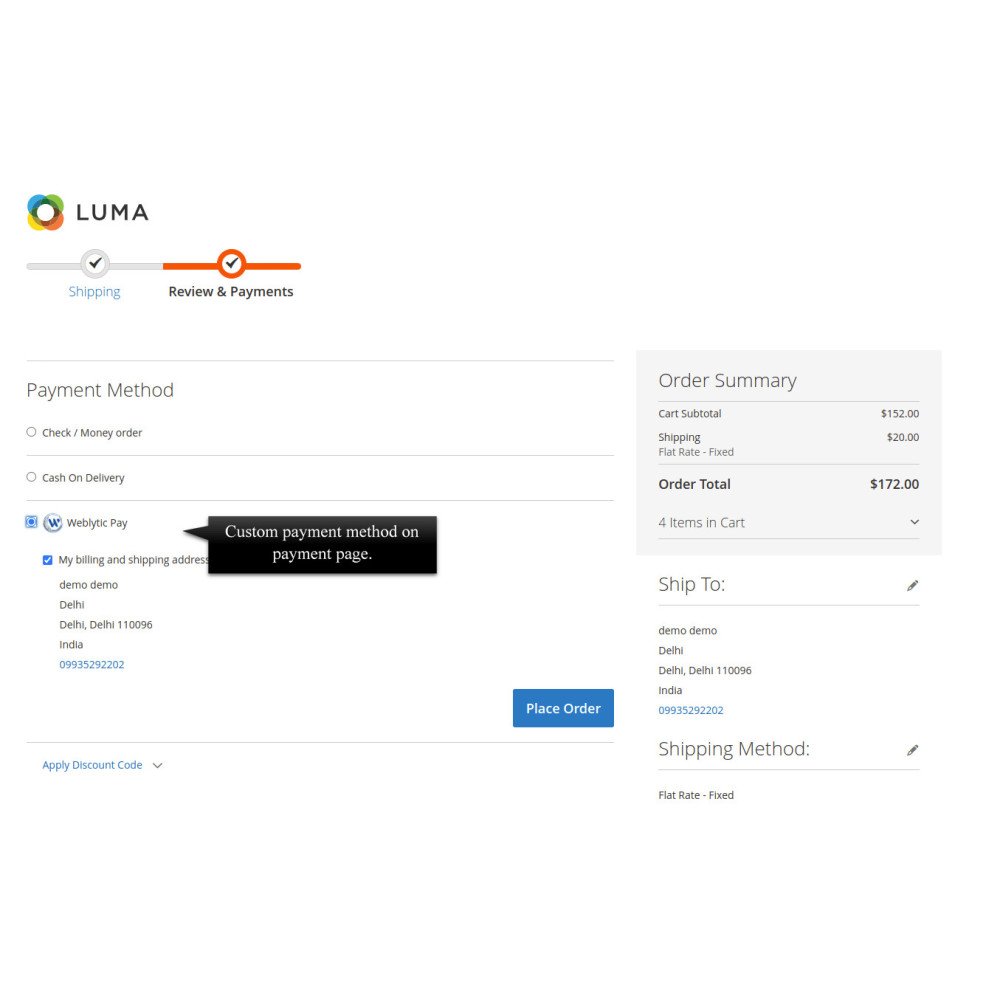Click Delhi, Delhi 110096 in billing address
The image size is (1000, 1000).
tap(106, 625)
